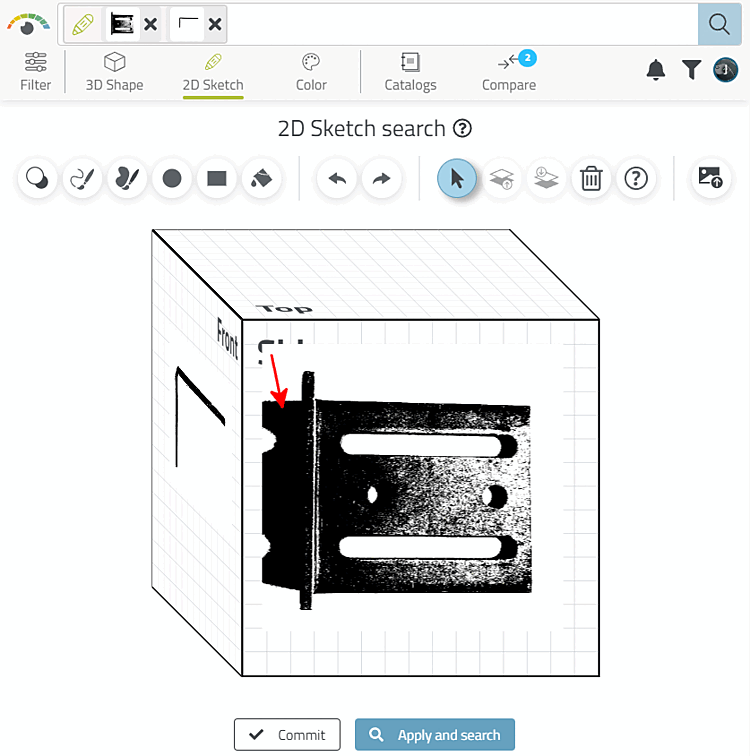Open the sketch toolbar help icon

(x=636, y=179)
